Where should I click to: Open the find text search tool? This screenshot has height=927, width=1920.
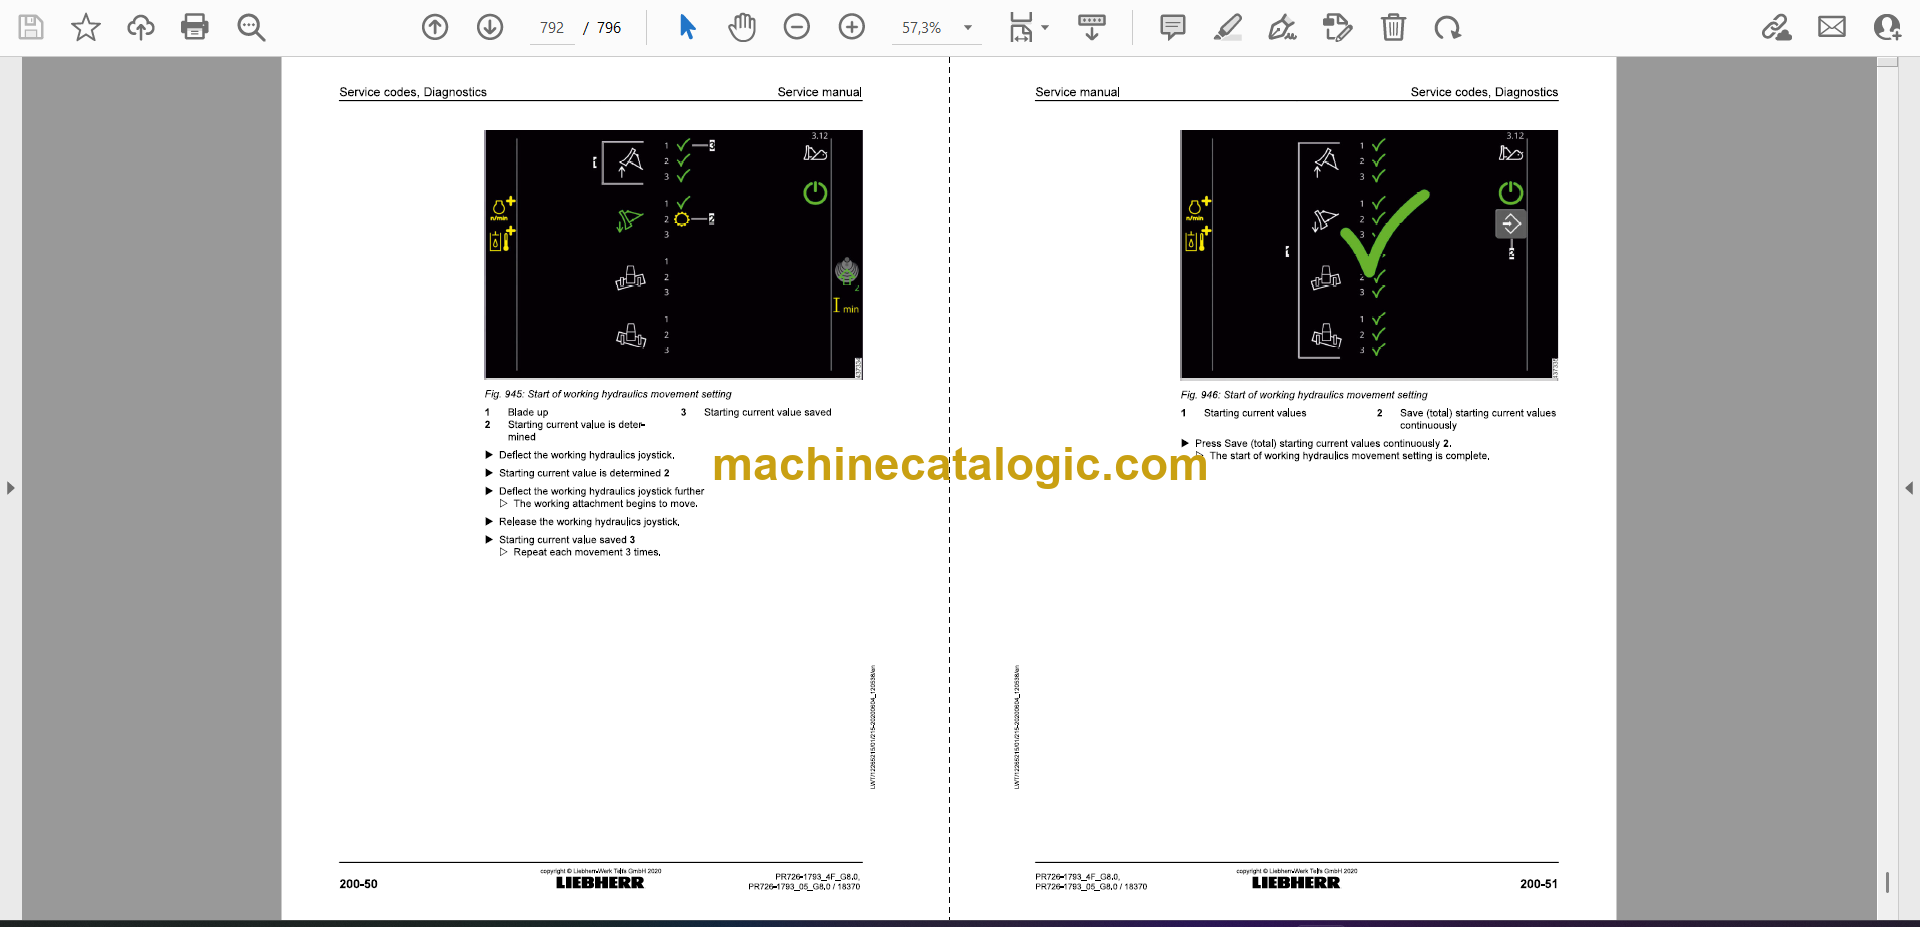[x=251, y=27]
